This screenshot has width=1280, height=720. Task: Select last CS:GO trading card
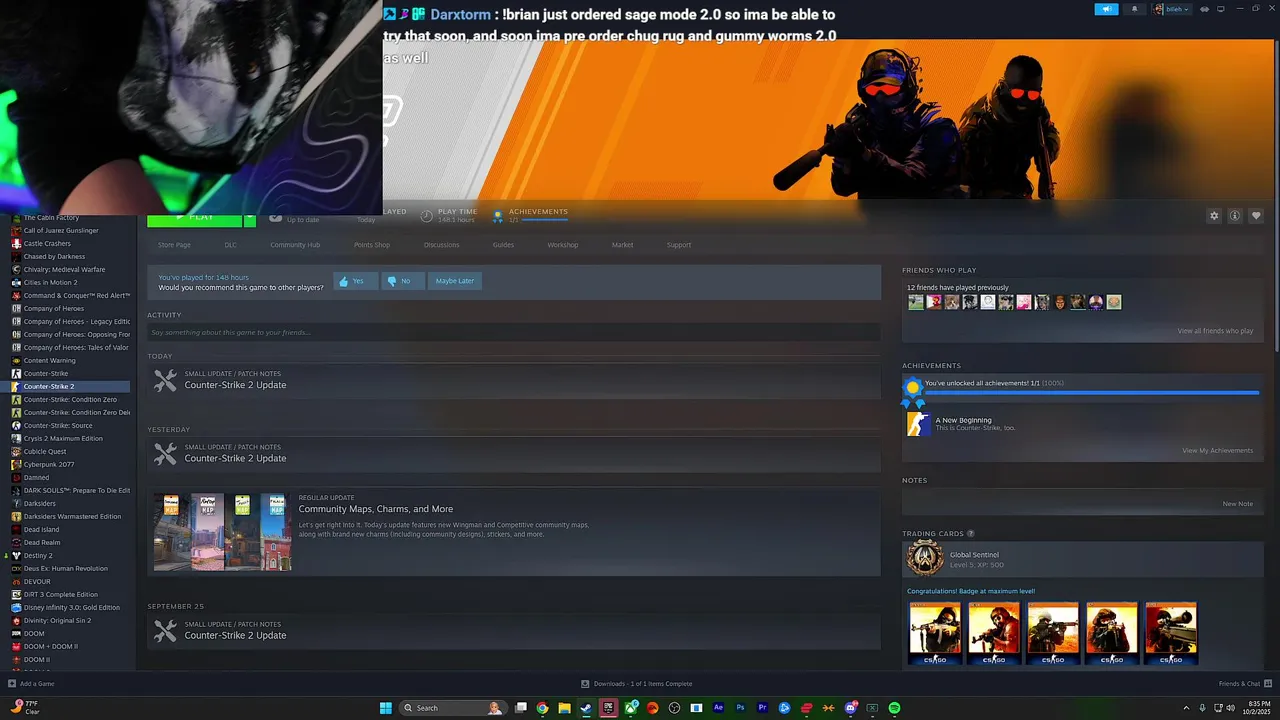1171,633
